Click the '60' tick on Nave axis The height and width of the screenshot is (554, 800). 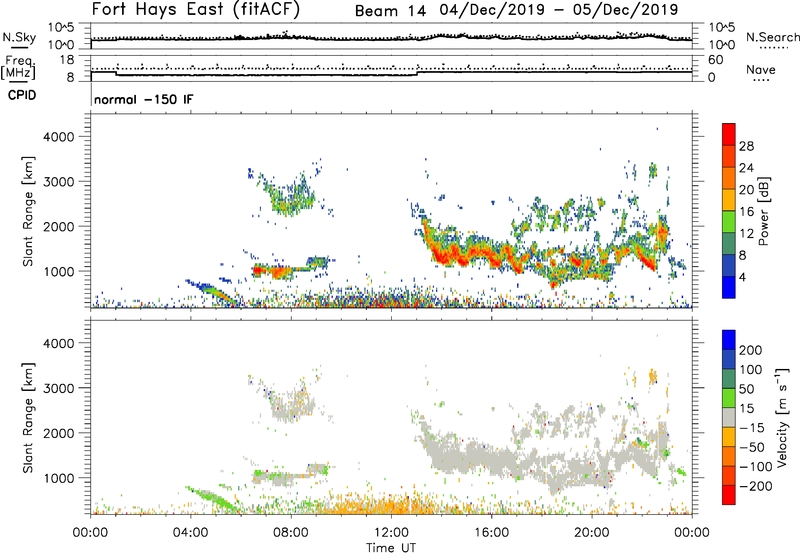pos(716,60)
